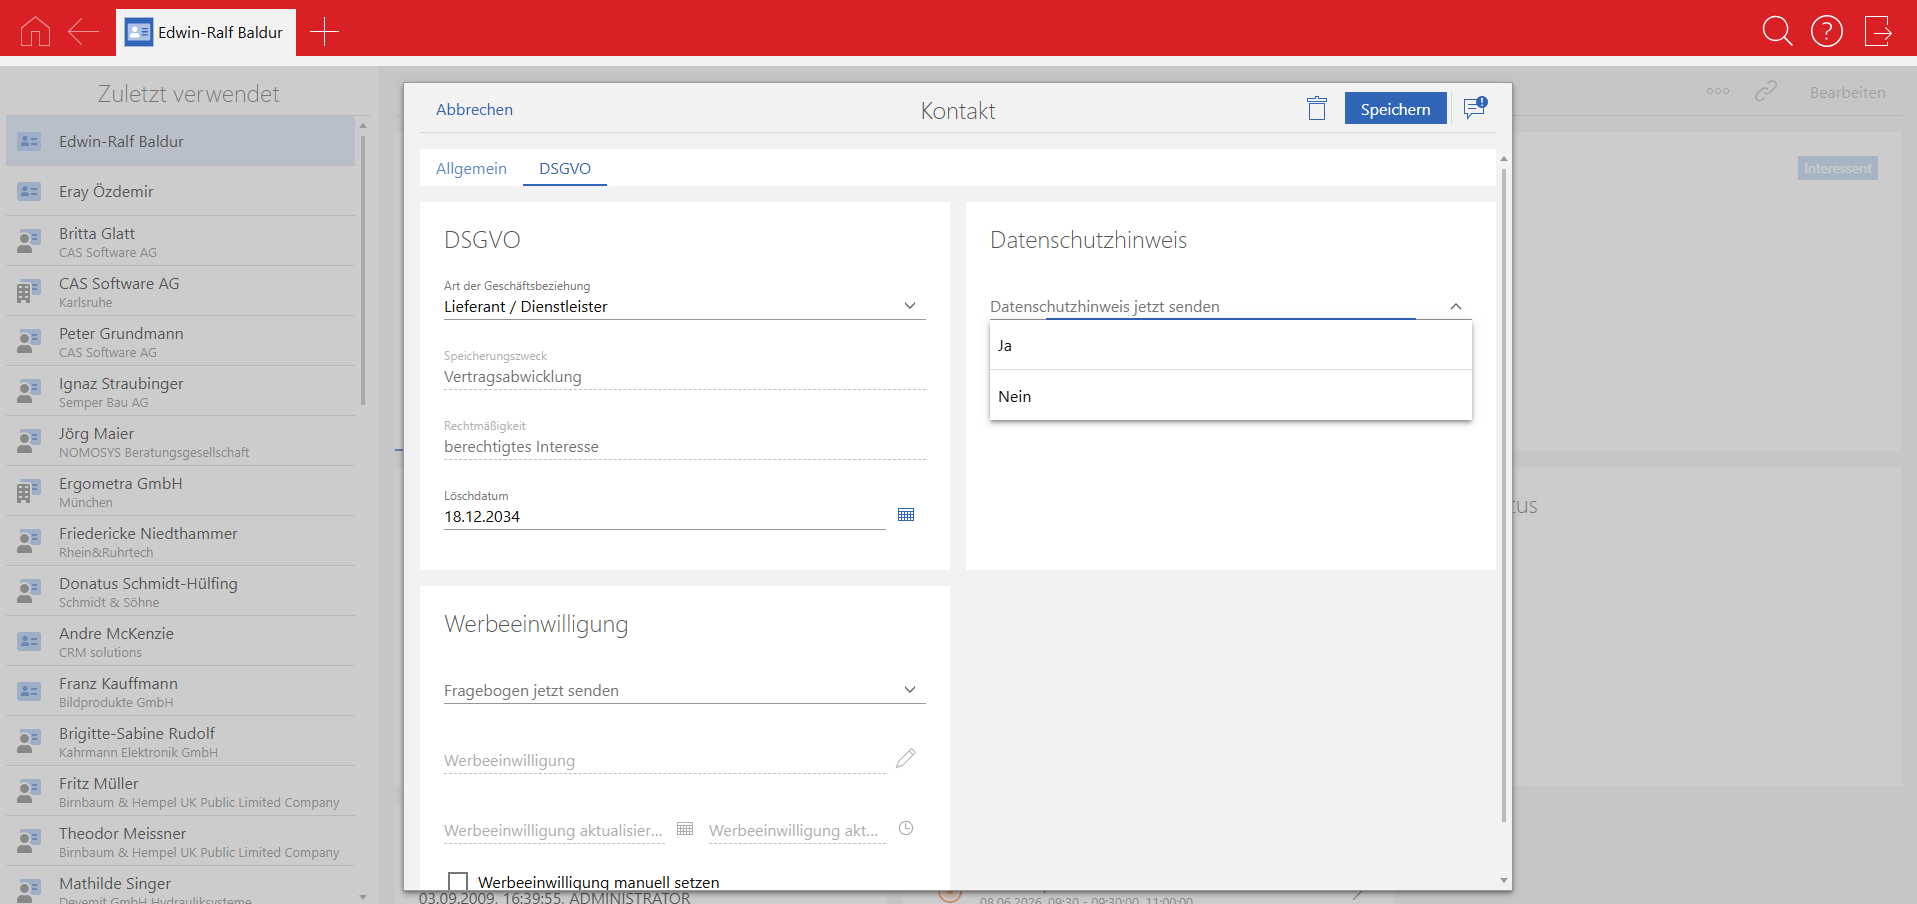Collapse Datenschutzhinweis jetzt senden dropdown

click(1456, 306)
